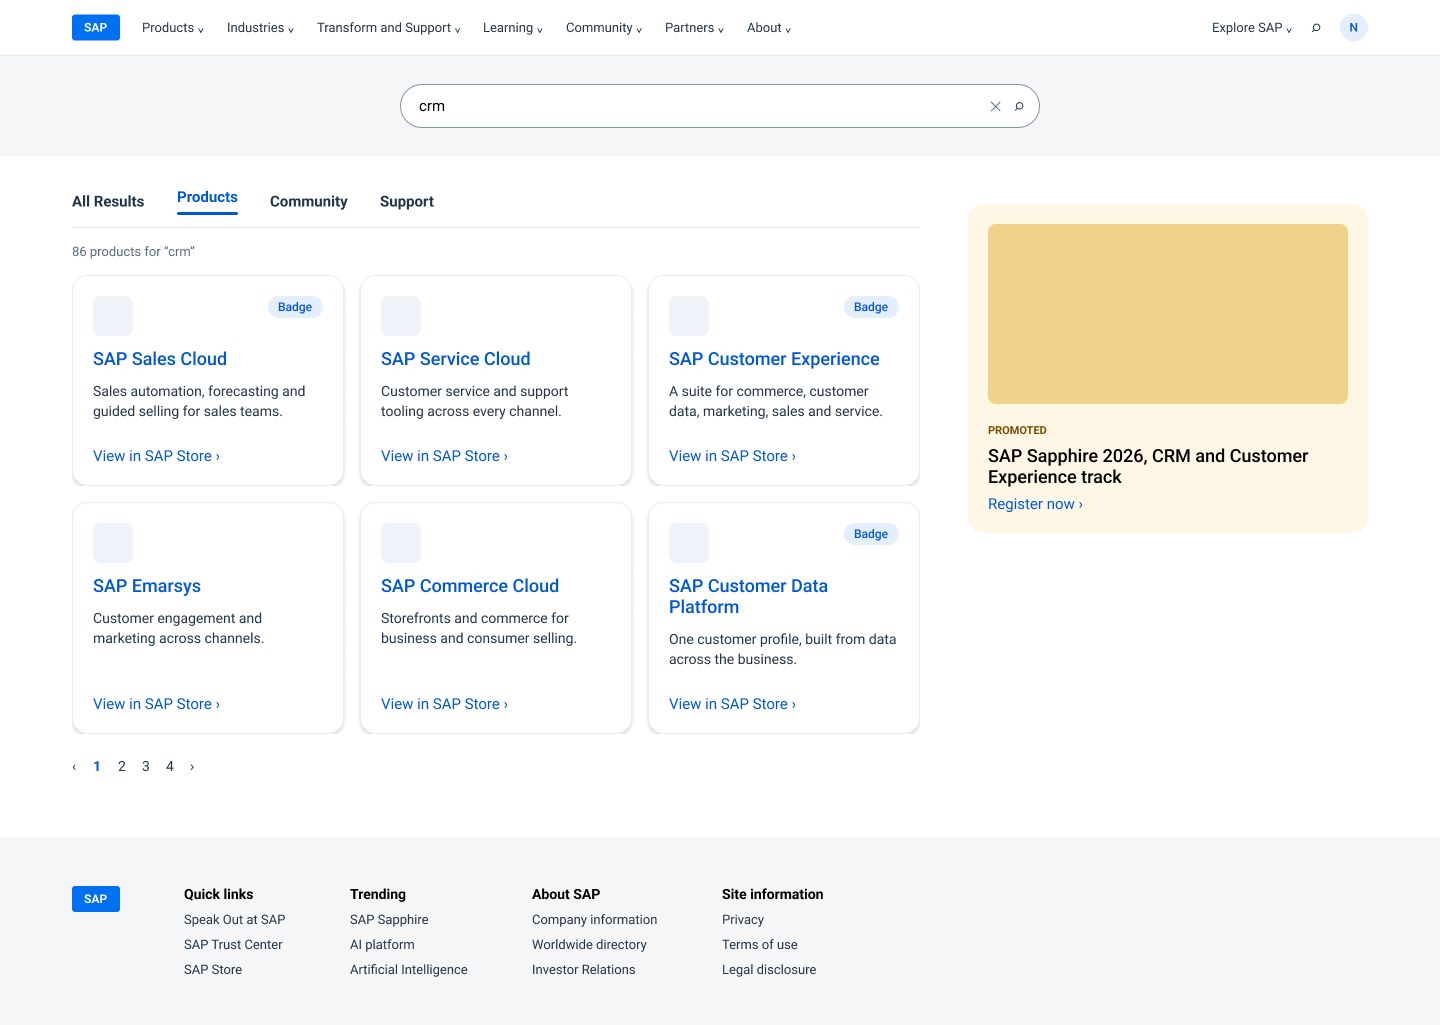This screenshot has width=1440, height=1025.
Task: Open SAP Trust Center footer link
Action: (233, 945)
